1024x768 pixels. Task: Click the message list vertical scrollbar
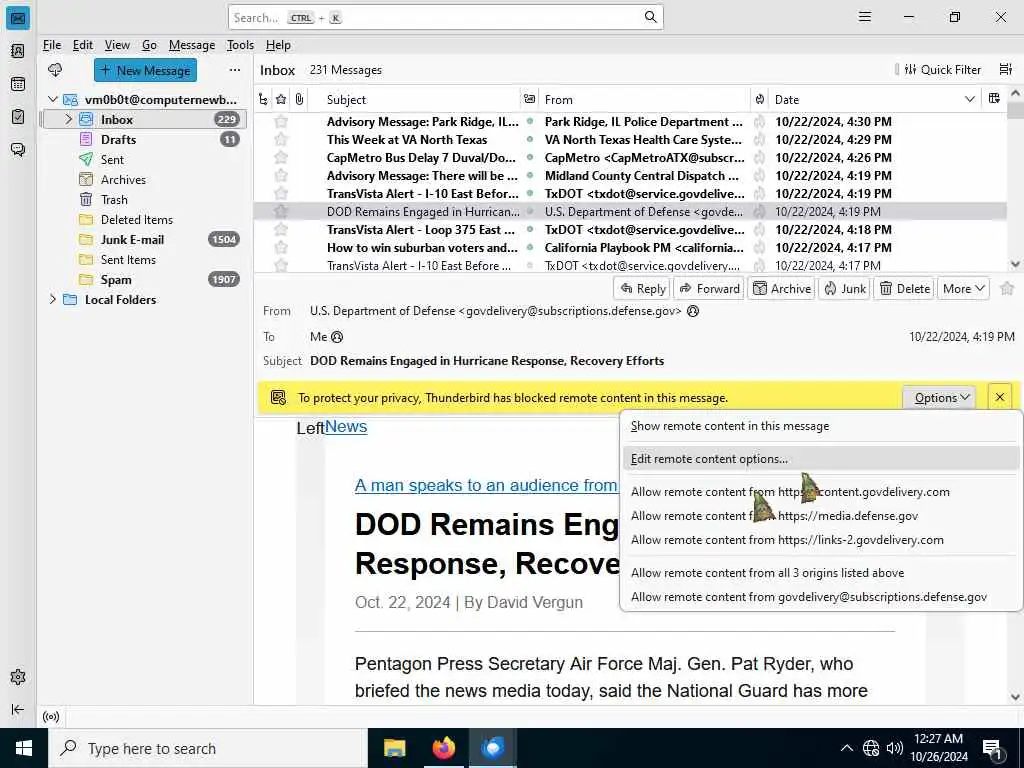click(x=1015, y=180)
